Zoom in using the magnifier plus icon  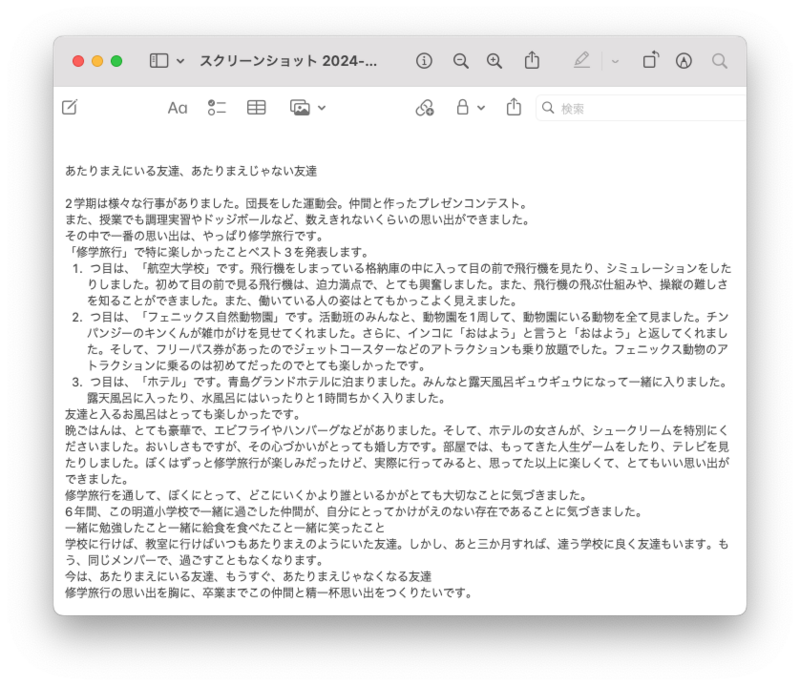[x=494, y=61]
